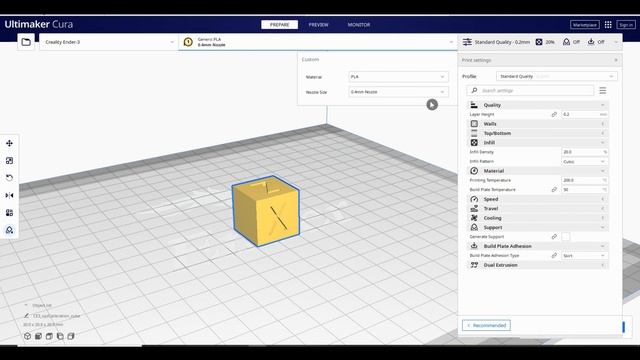Edit the Printing Temperature value field
The width and height of the screenshot is (640, 360).
tap(584, 180)
